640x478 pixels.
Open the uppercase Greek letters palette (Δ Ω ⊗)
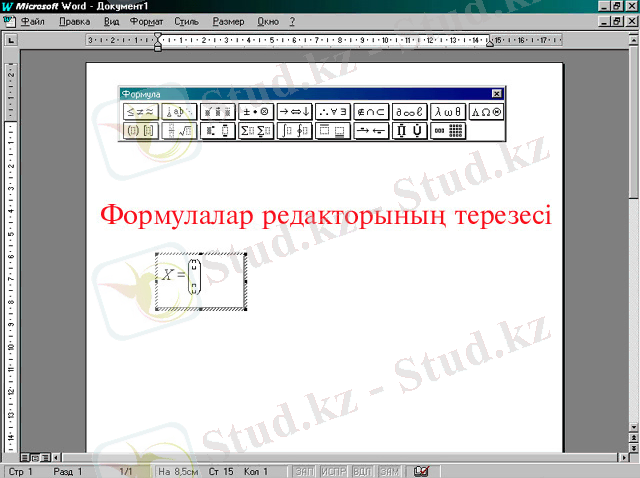click(486, 112)
